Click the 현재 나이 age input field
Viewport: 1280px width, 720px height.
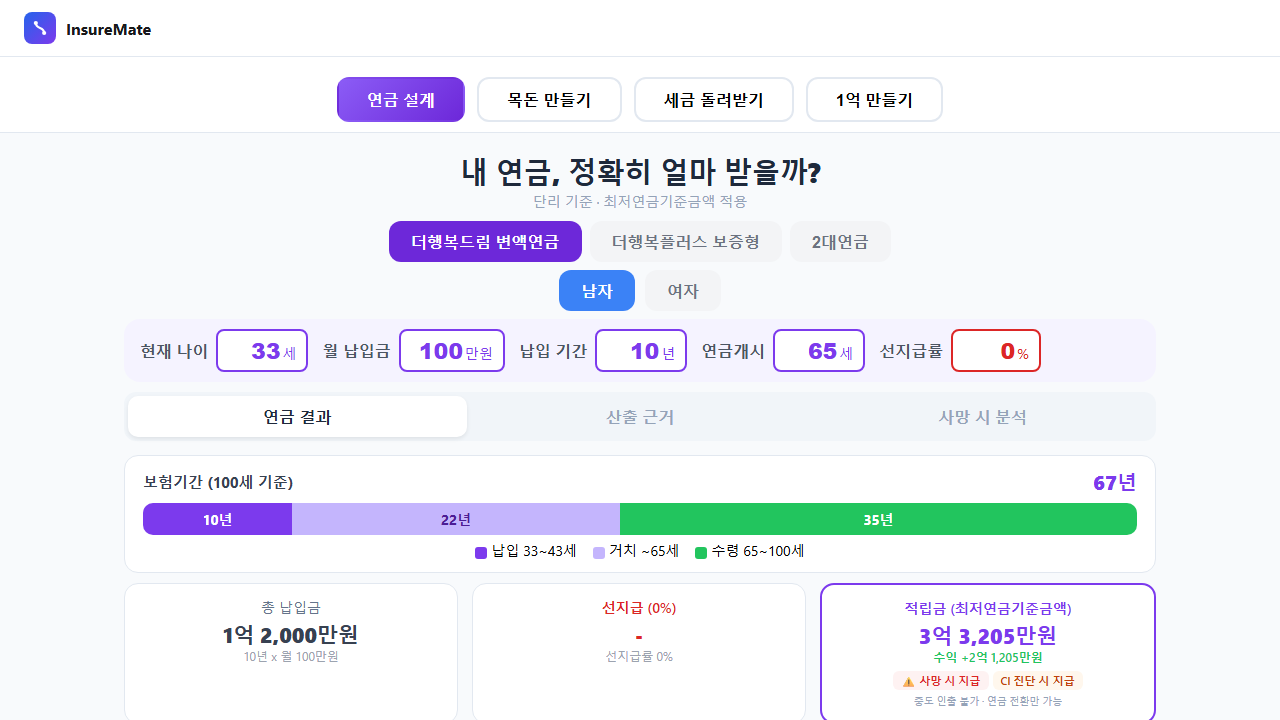pyautogui.click(x=262, y=350)
